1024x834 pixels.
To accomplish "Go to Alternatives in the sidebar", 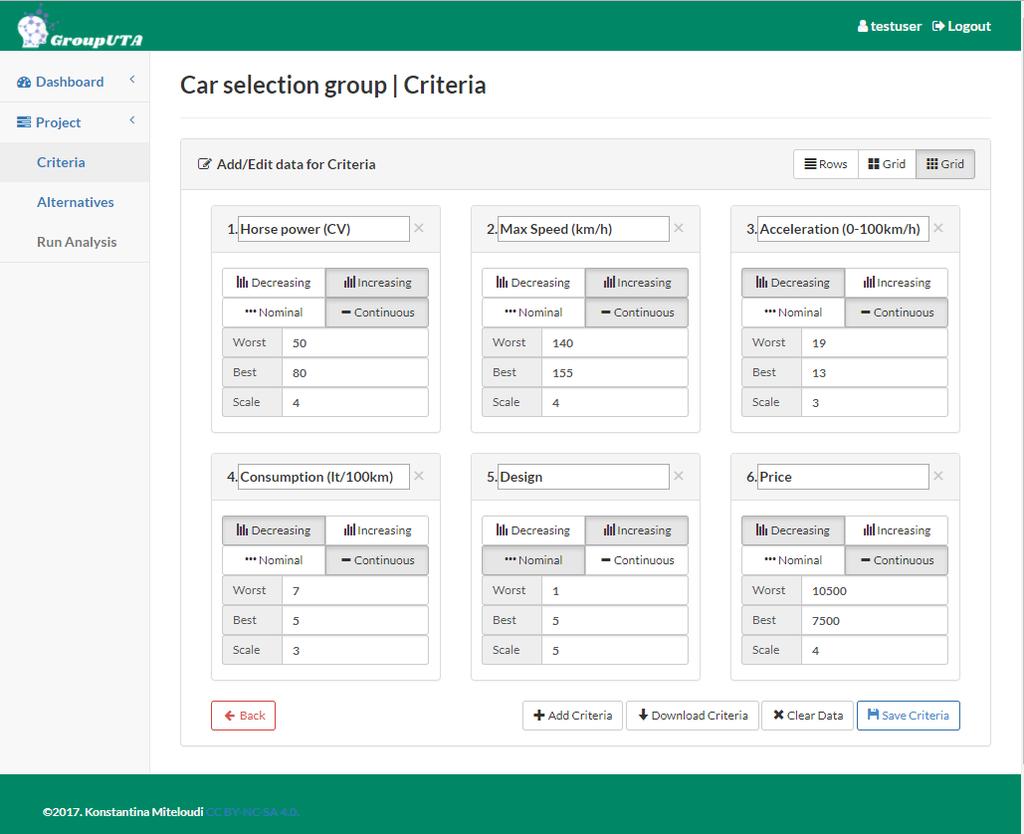I will coord(75,202).
